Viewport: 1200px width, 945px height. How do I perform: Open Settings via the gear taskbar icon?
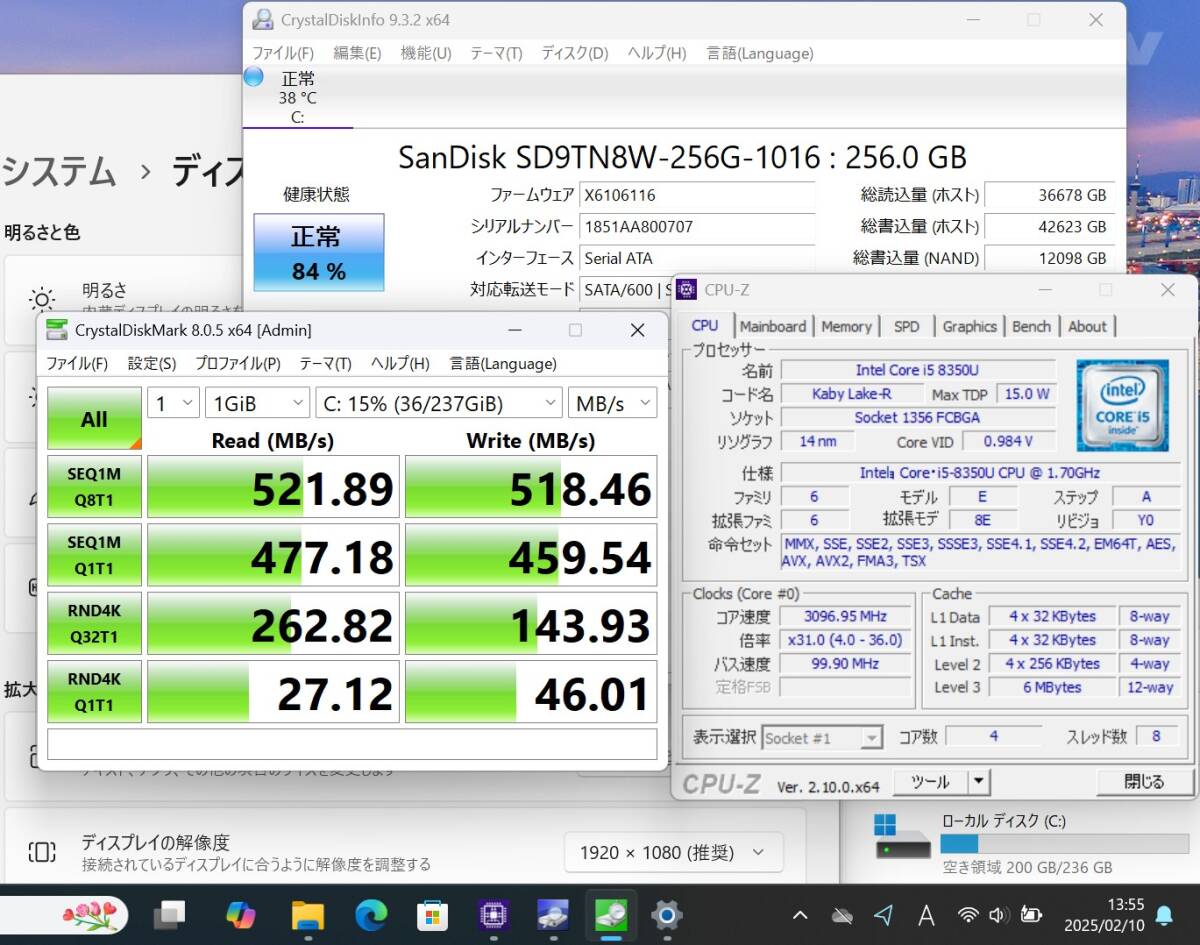pyautogui.click(x=667, y=914)
